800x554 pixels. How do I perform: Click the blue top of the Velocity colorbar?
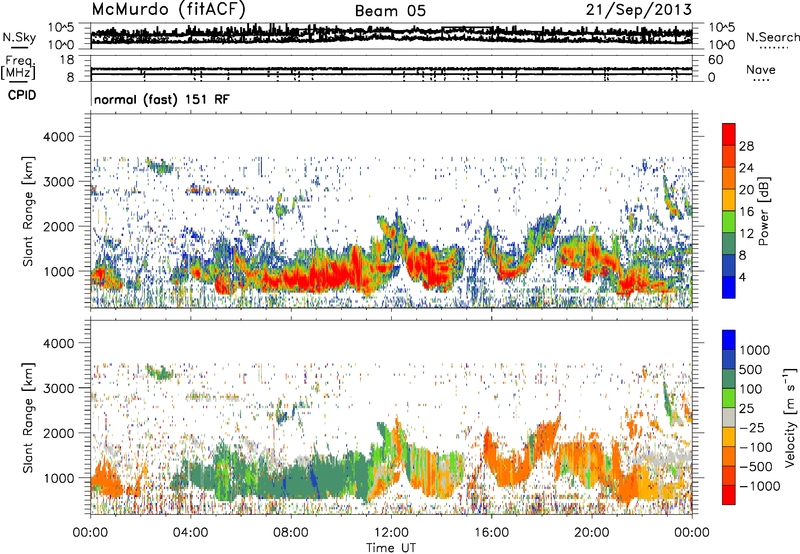729,340
